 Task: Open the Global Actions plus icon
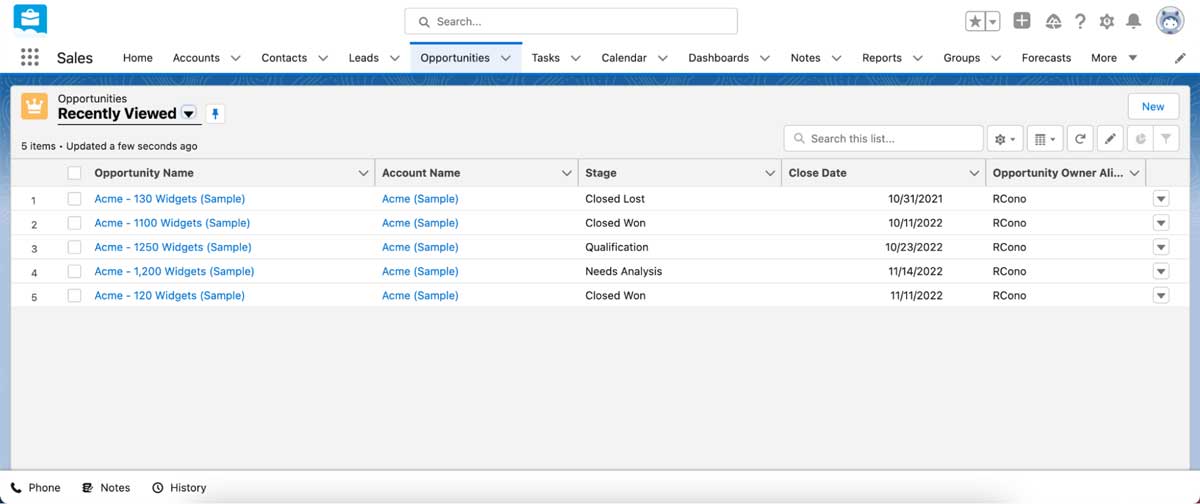click(1022, 21)
